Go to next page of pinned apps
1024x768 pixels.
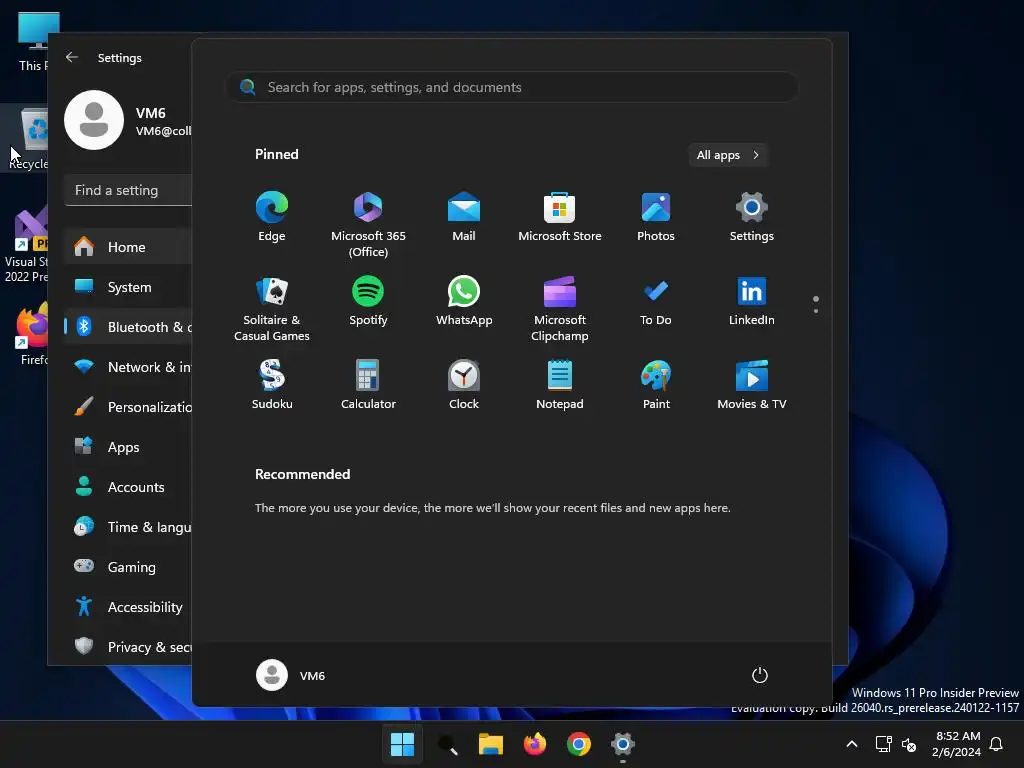point(816,311)
